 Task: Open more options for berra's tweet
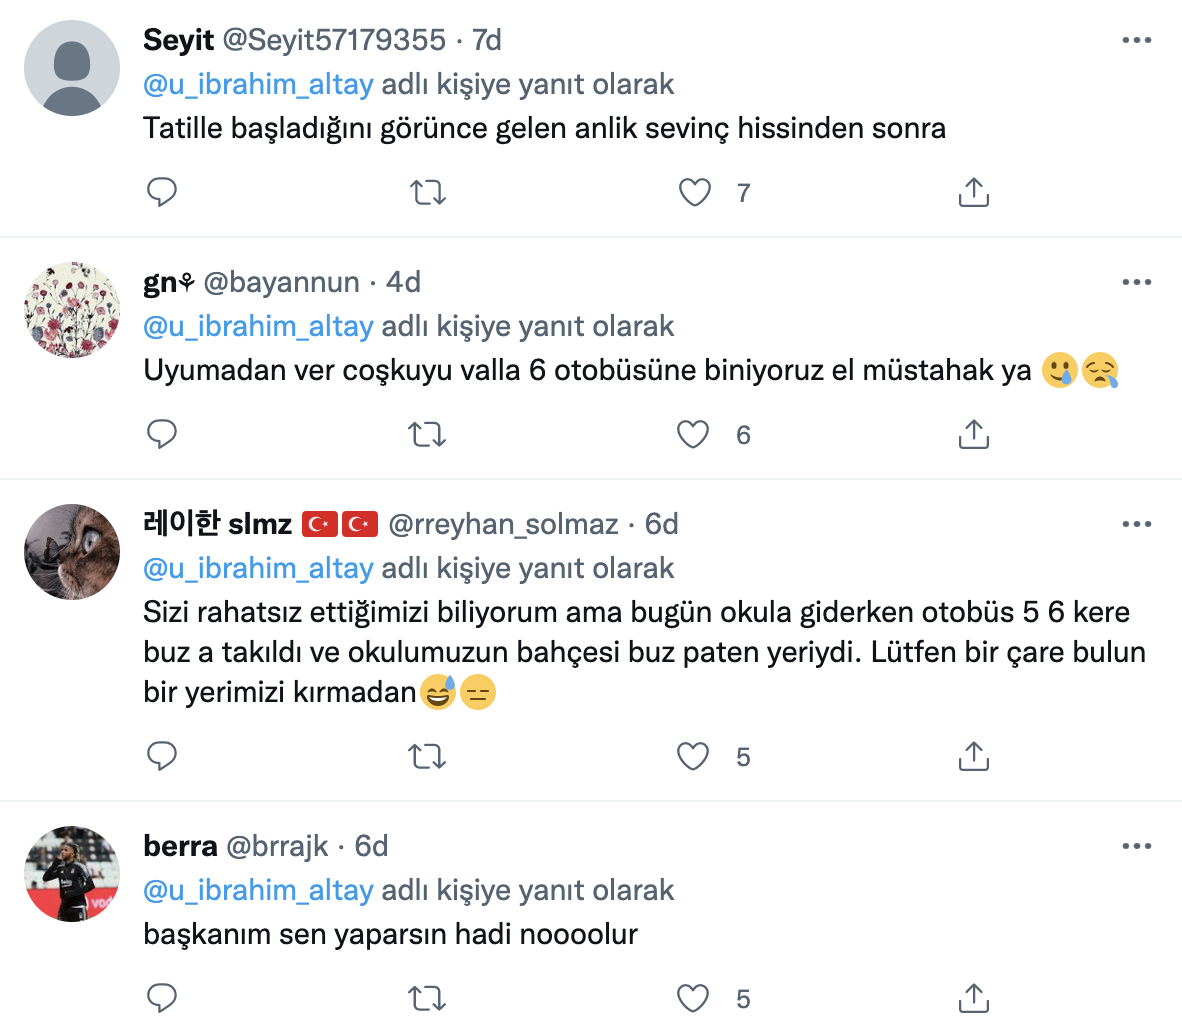[1137, 845]
